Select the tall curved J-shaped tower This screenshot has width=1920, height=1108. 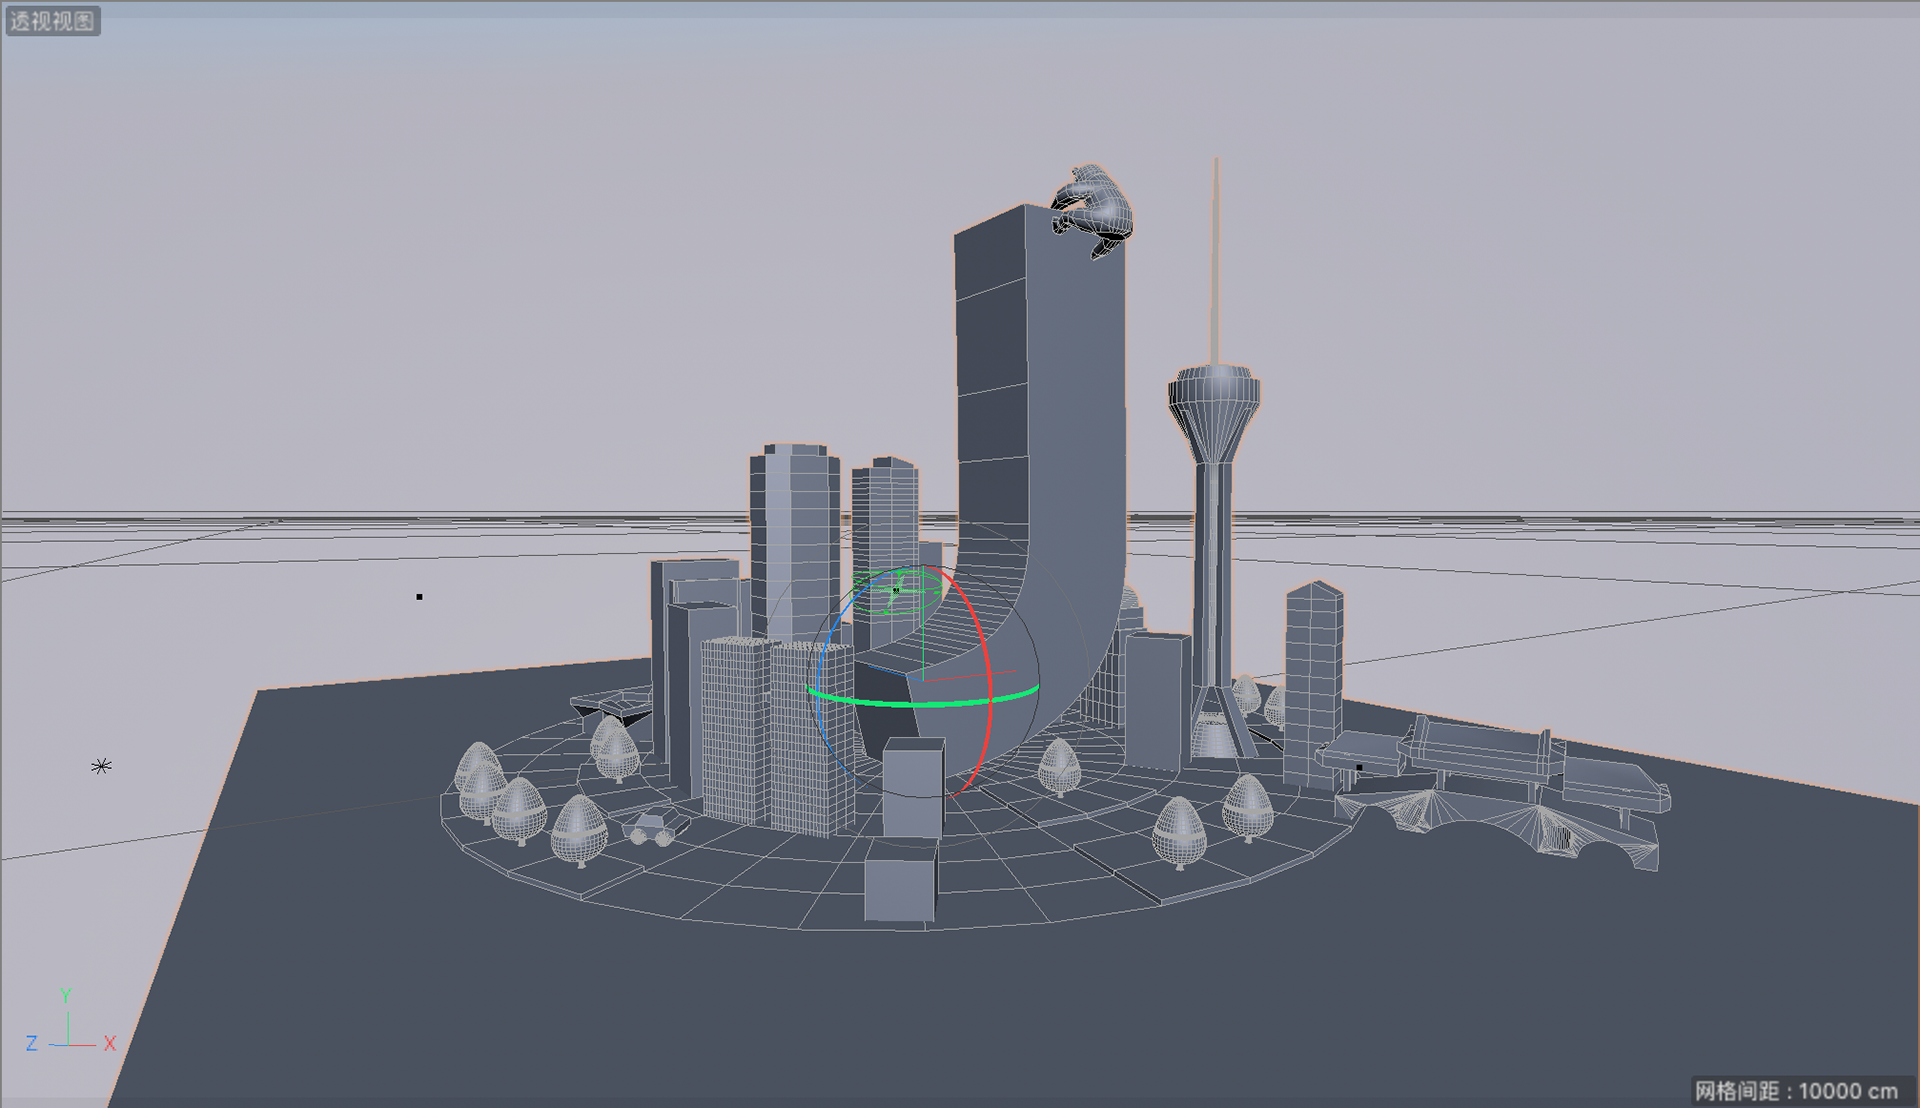click(1040, 400)
